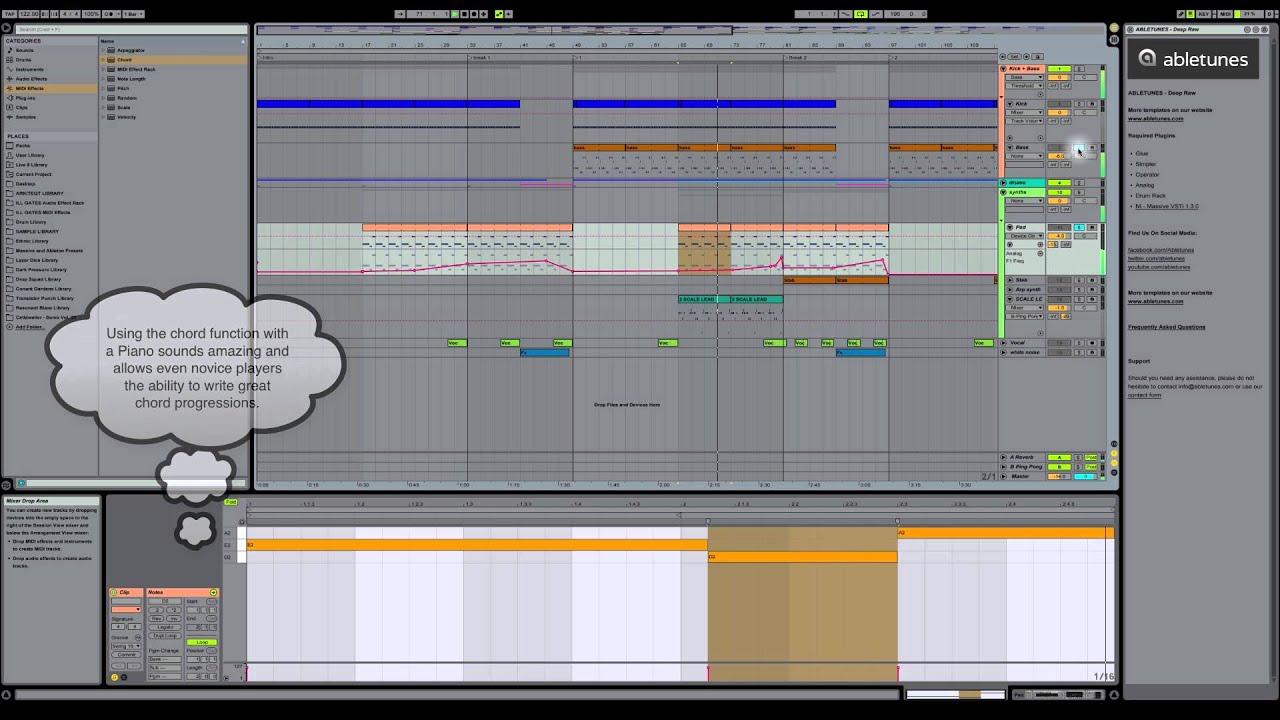This screenshot has height=720, width=1280.
Task: Open Desktop folder in Places
Action: (26, 184)
